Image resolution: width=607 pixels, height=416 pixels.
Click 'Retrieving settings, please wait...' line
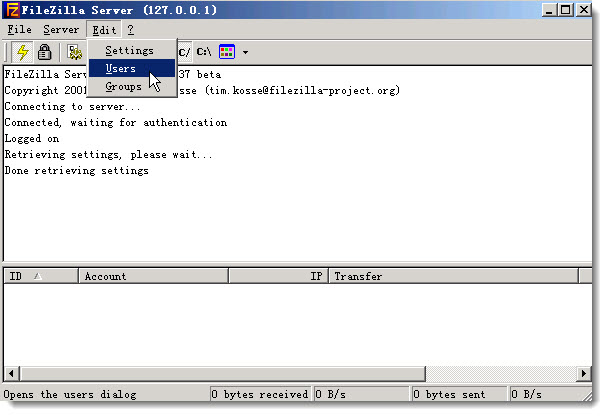tap(108, 154)
